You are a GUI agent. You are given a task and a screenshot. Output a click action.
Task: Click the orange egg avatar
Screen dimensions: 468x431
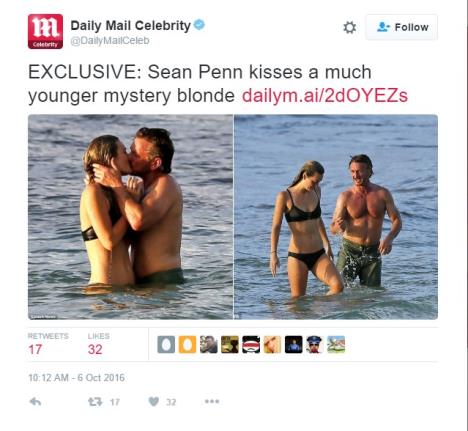[187, 344]
